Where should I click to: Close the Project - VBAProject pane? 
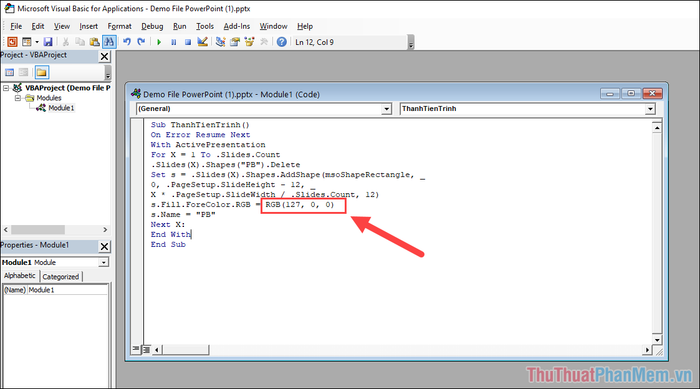pos(104,56)
